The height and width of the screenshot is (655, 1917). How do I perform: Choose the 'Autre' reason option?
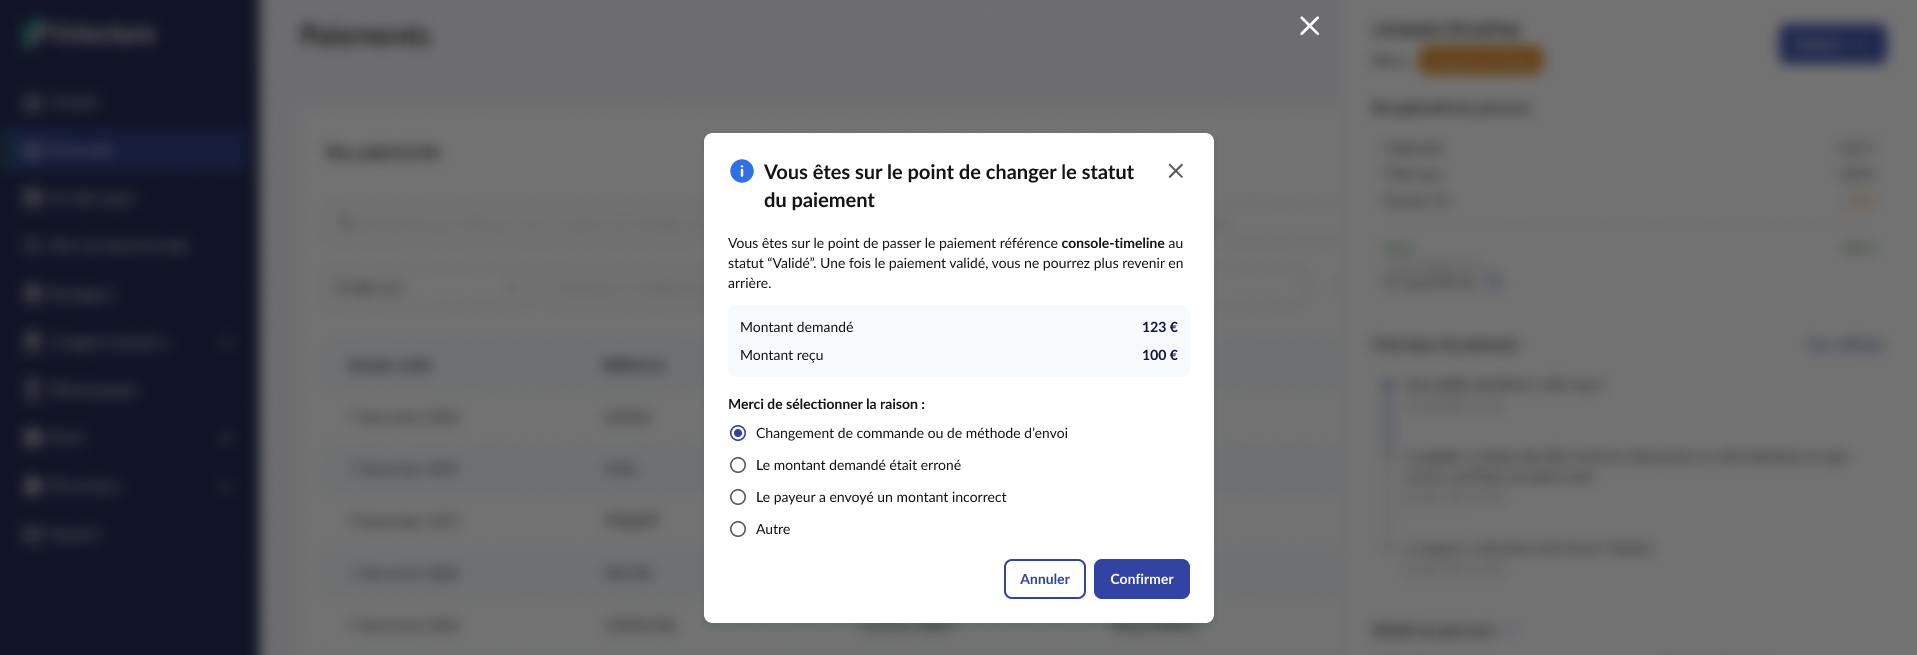pyautogui.click(x=738, y=529)
